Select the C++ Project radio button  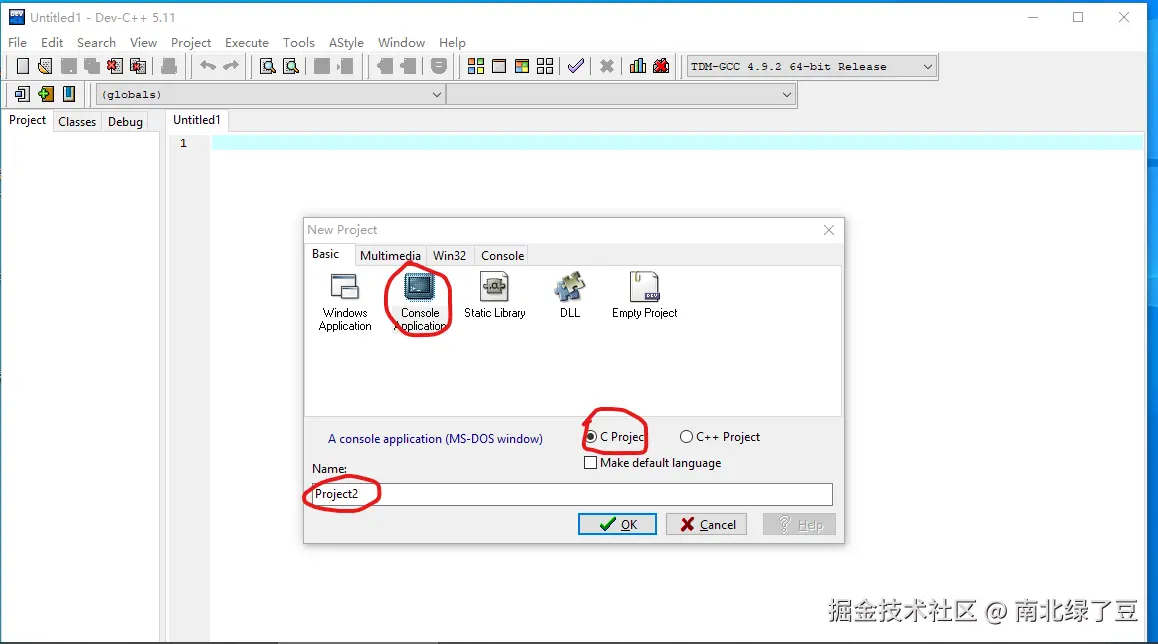point(686,437)
